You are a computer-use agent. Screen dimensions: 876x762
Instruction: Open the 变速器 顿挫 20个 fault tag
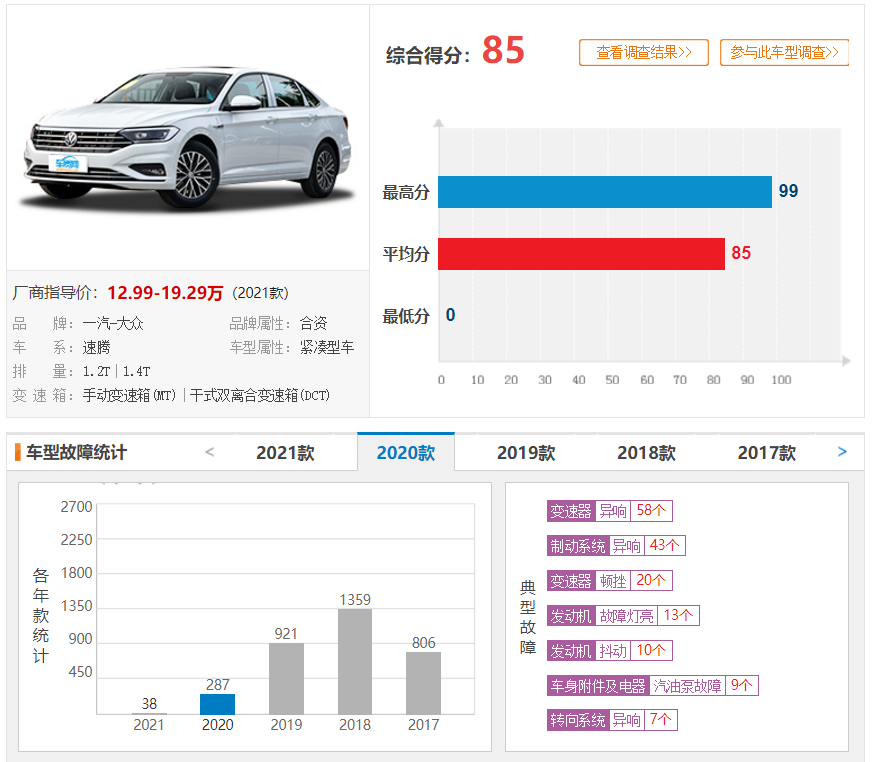click(610, 580)
